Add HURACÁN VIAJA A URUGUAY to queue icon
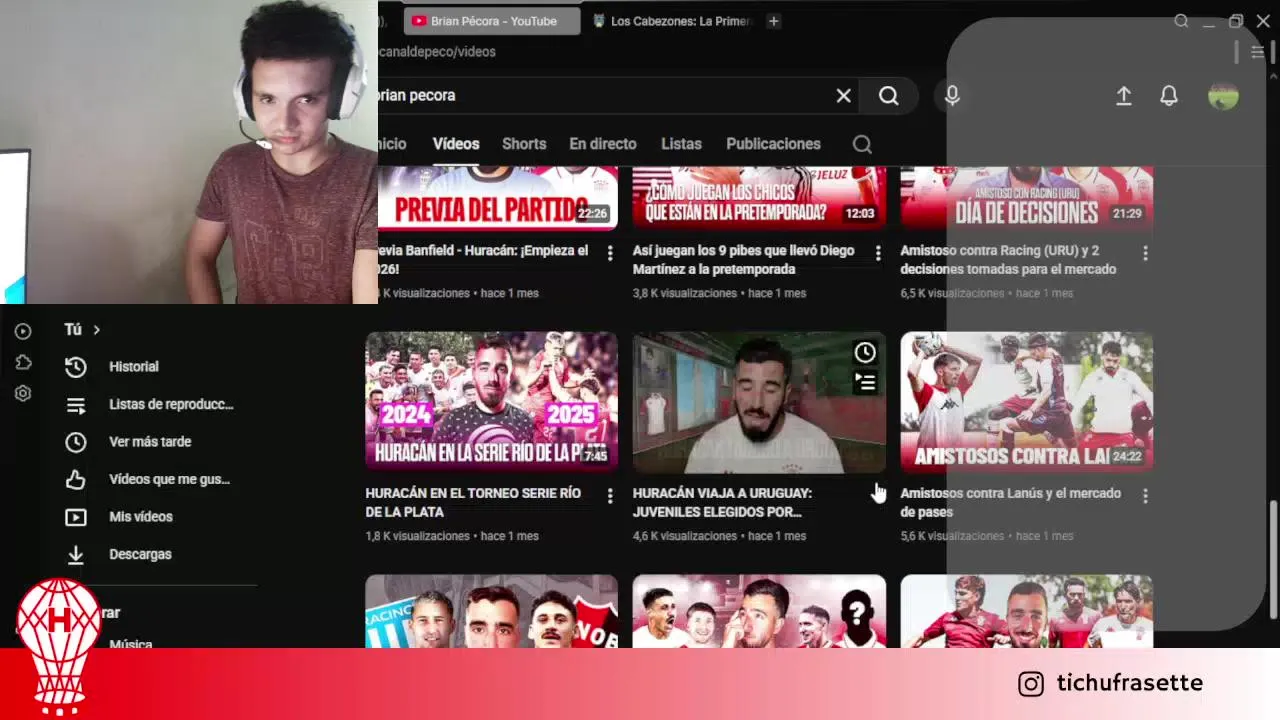This screenshot has height=720, width=1280. (865, 382)
